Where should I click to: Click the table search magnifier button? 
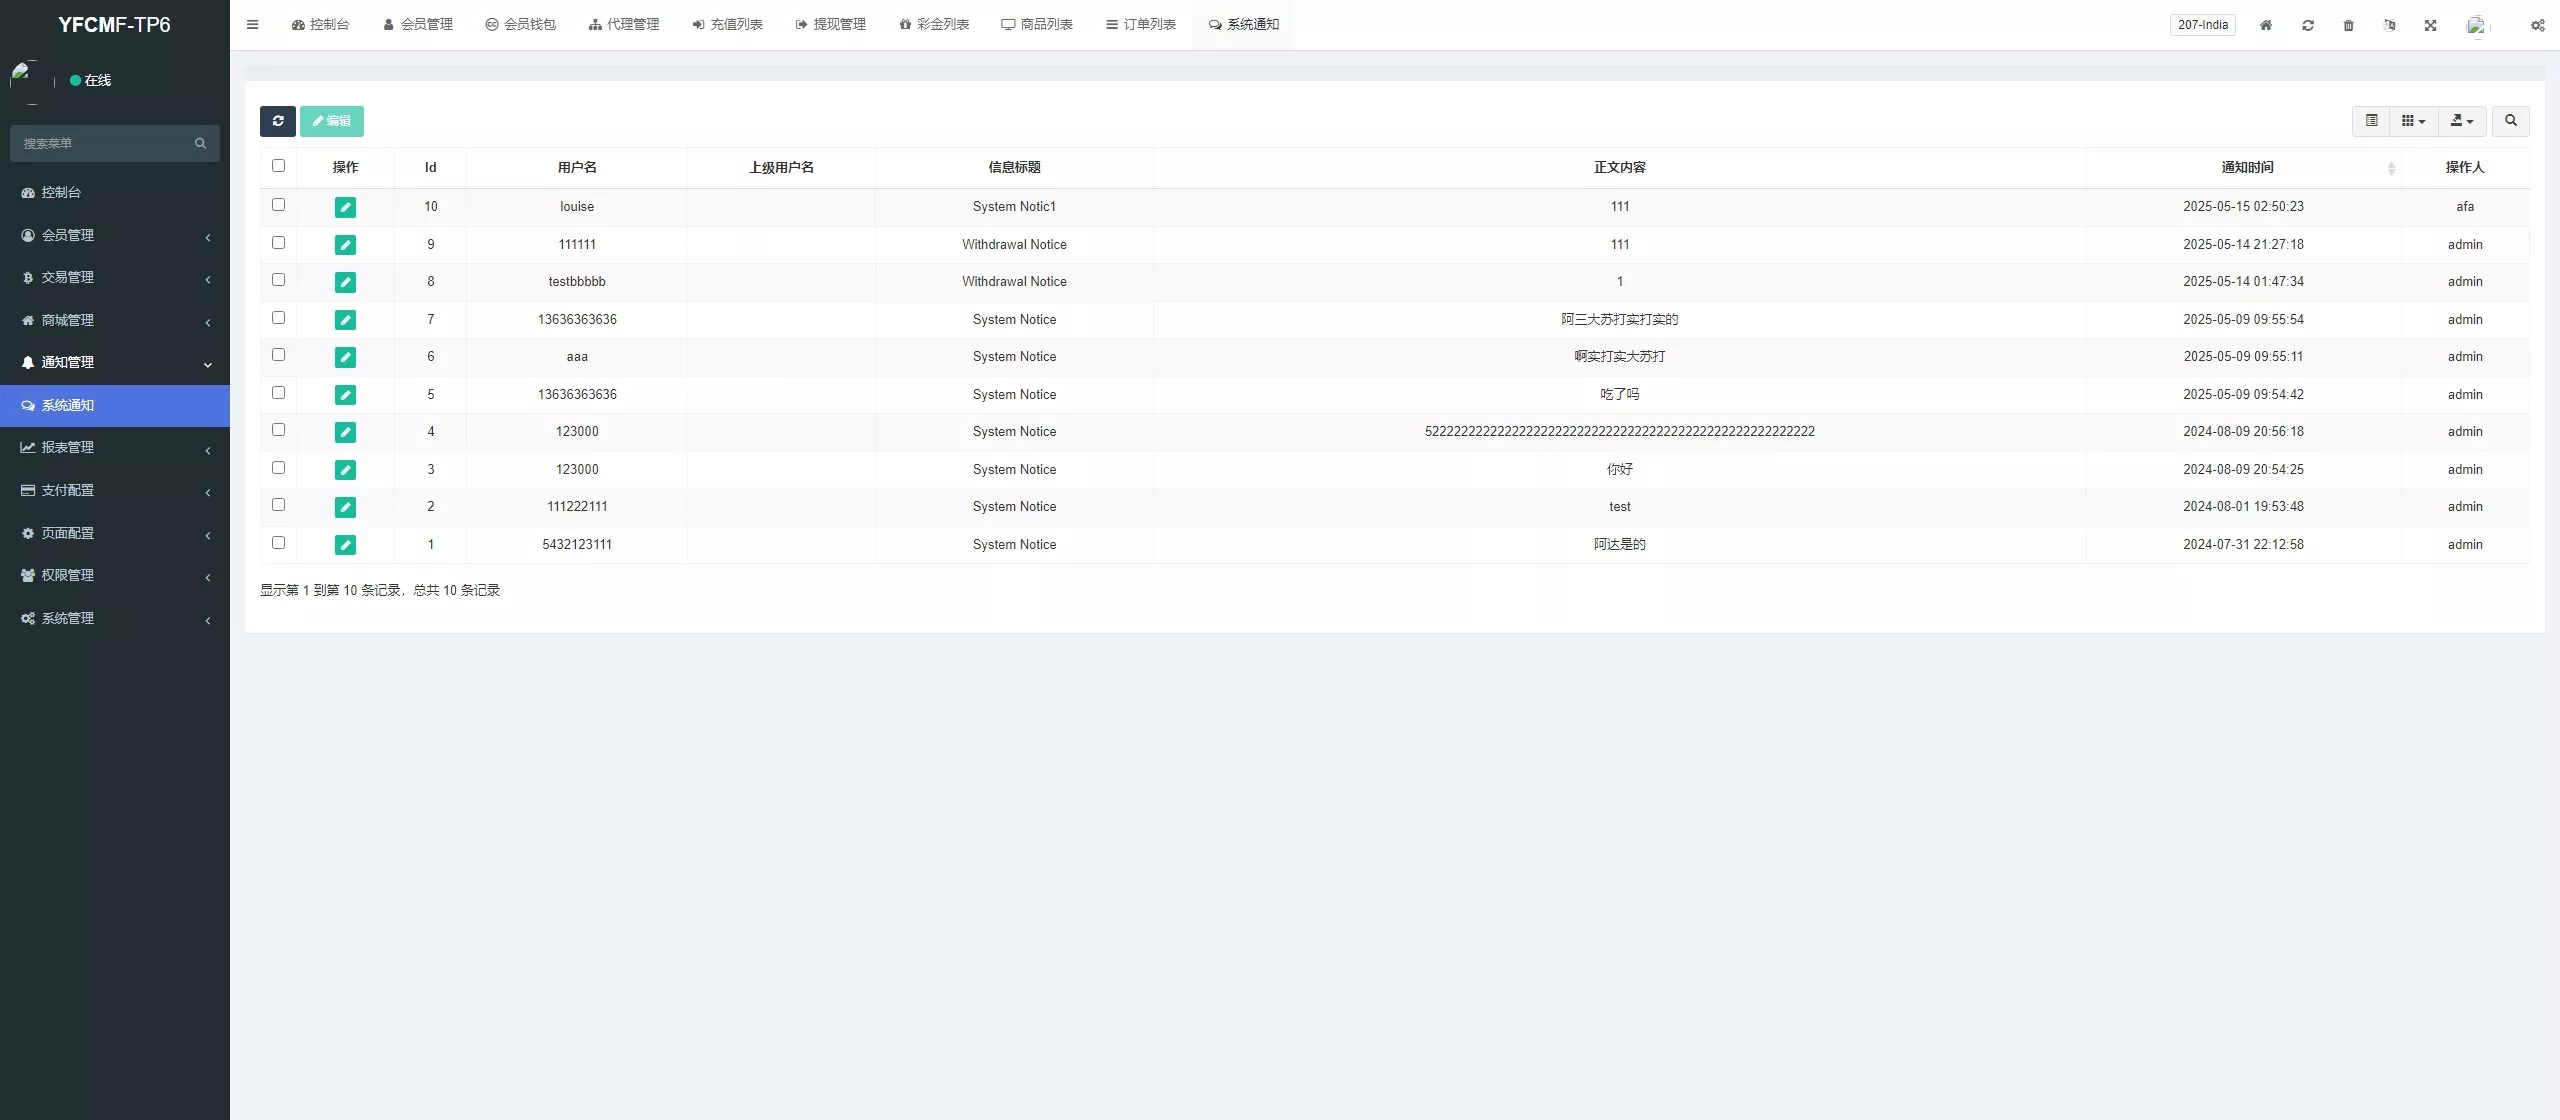[2510, 121]
